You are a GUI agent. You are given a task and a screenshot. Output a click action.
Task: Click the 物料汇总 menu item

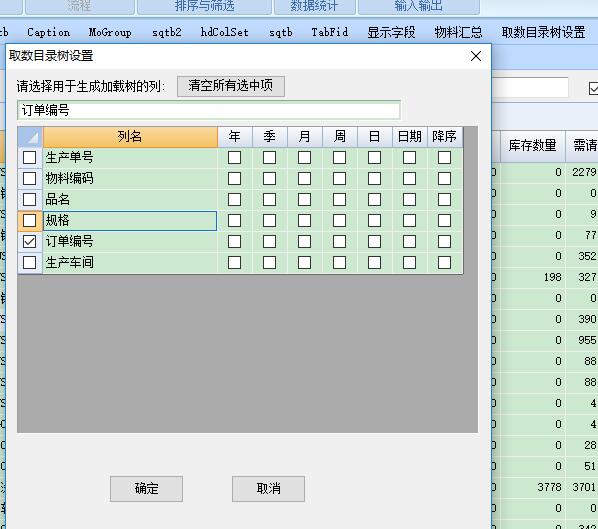[458, 32]
